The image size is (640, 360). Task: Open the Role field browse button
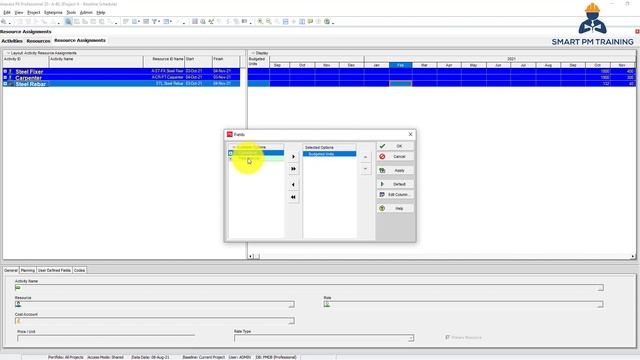(x=600, y=304)
